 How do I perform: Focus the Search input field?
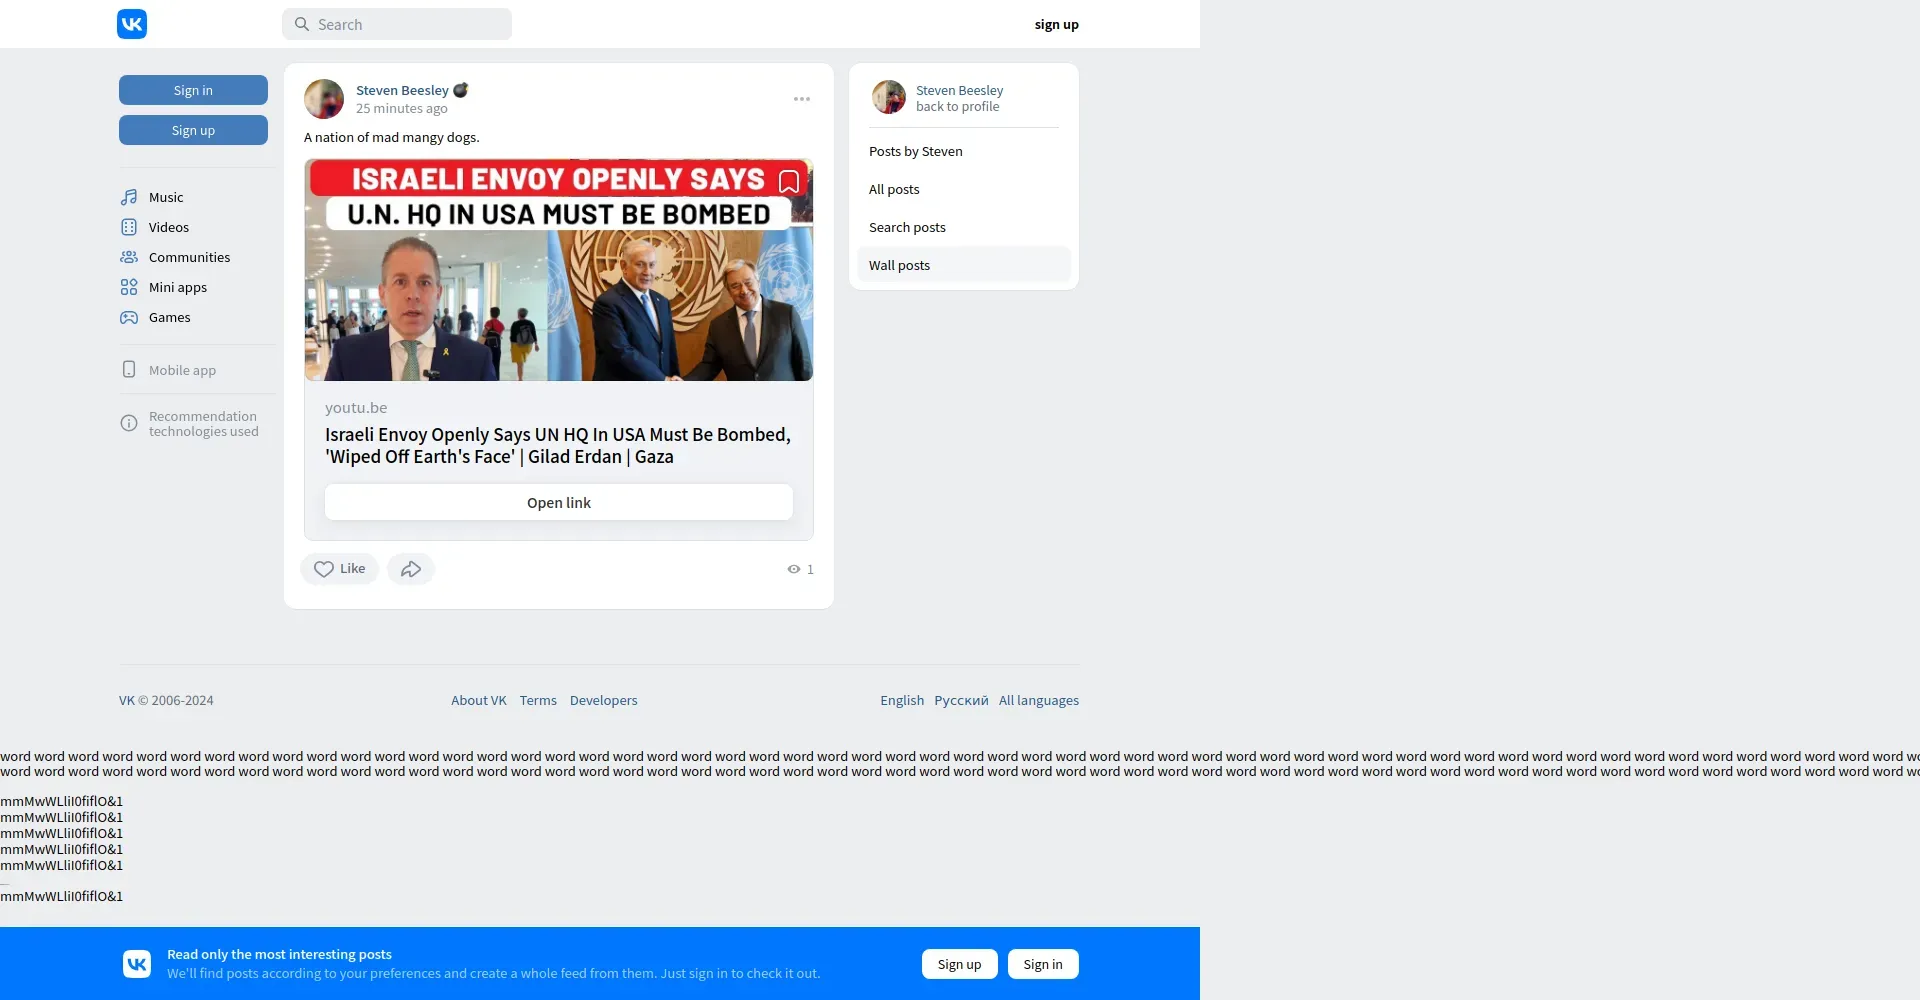click(x=397, y=24)
